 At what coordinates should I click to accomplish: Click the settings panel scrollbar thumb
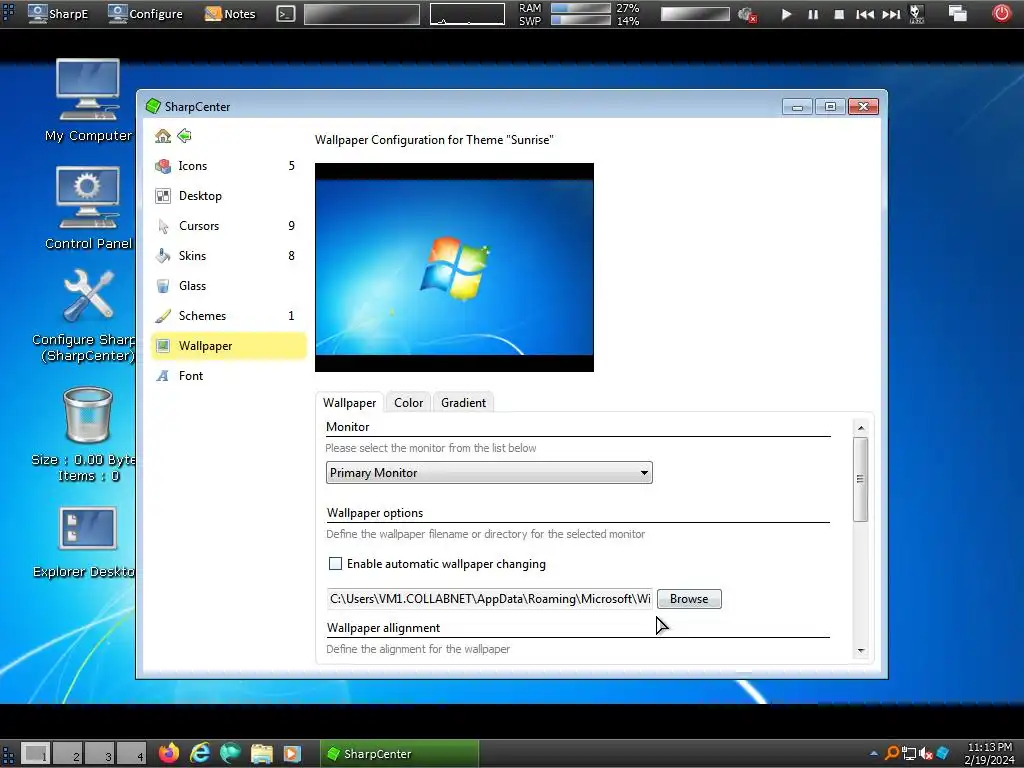pos(861,479)
